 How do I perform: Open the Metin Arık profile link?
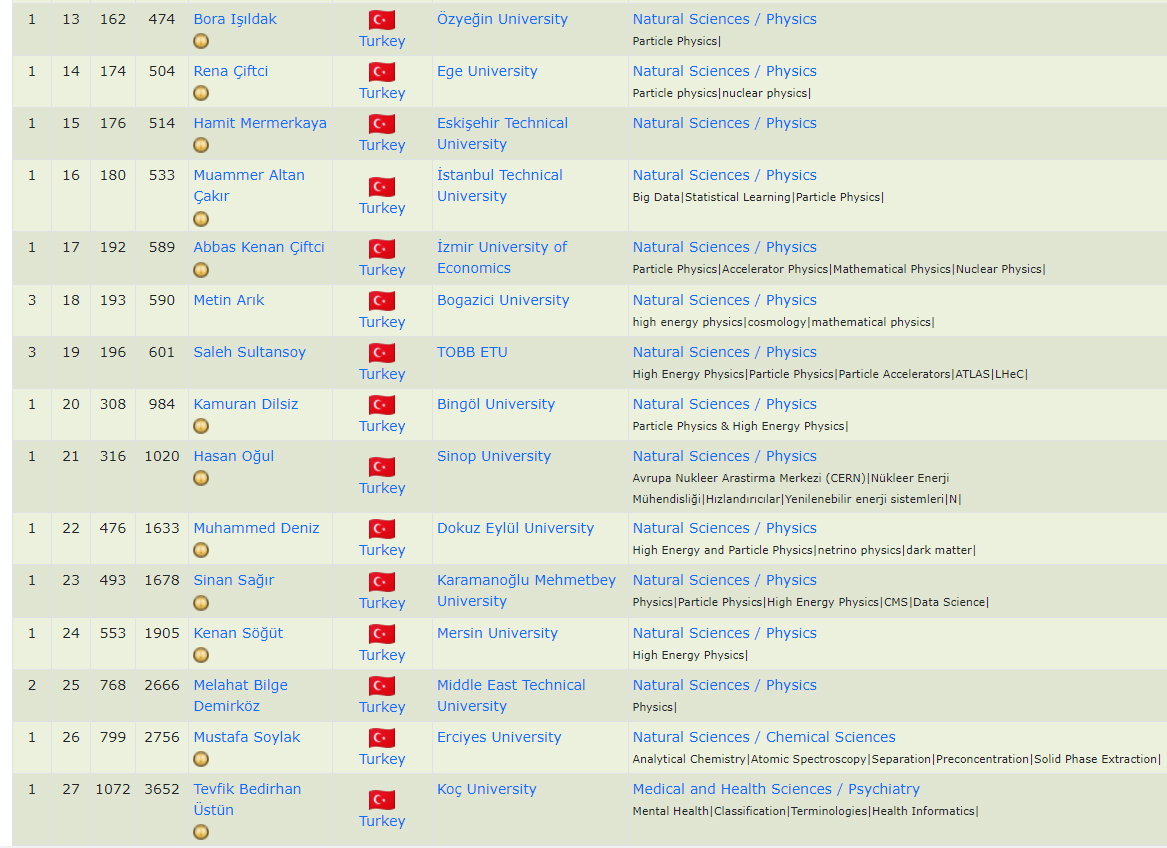[x=228, y=300]
